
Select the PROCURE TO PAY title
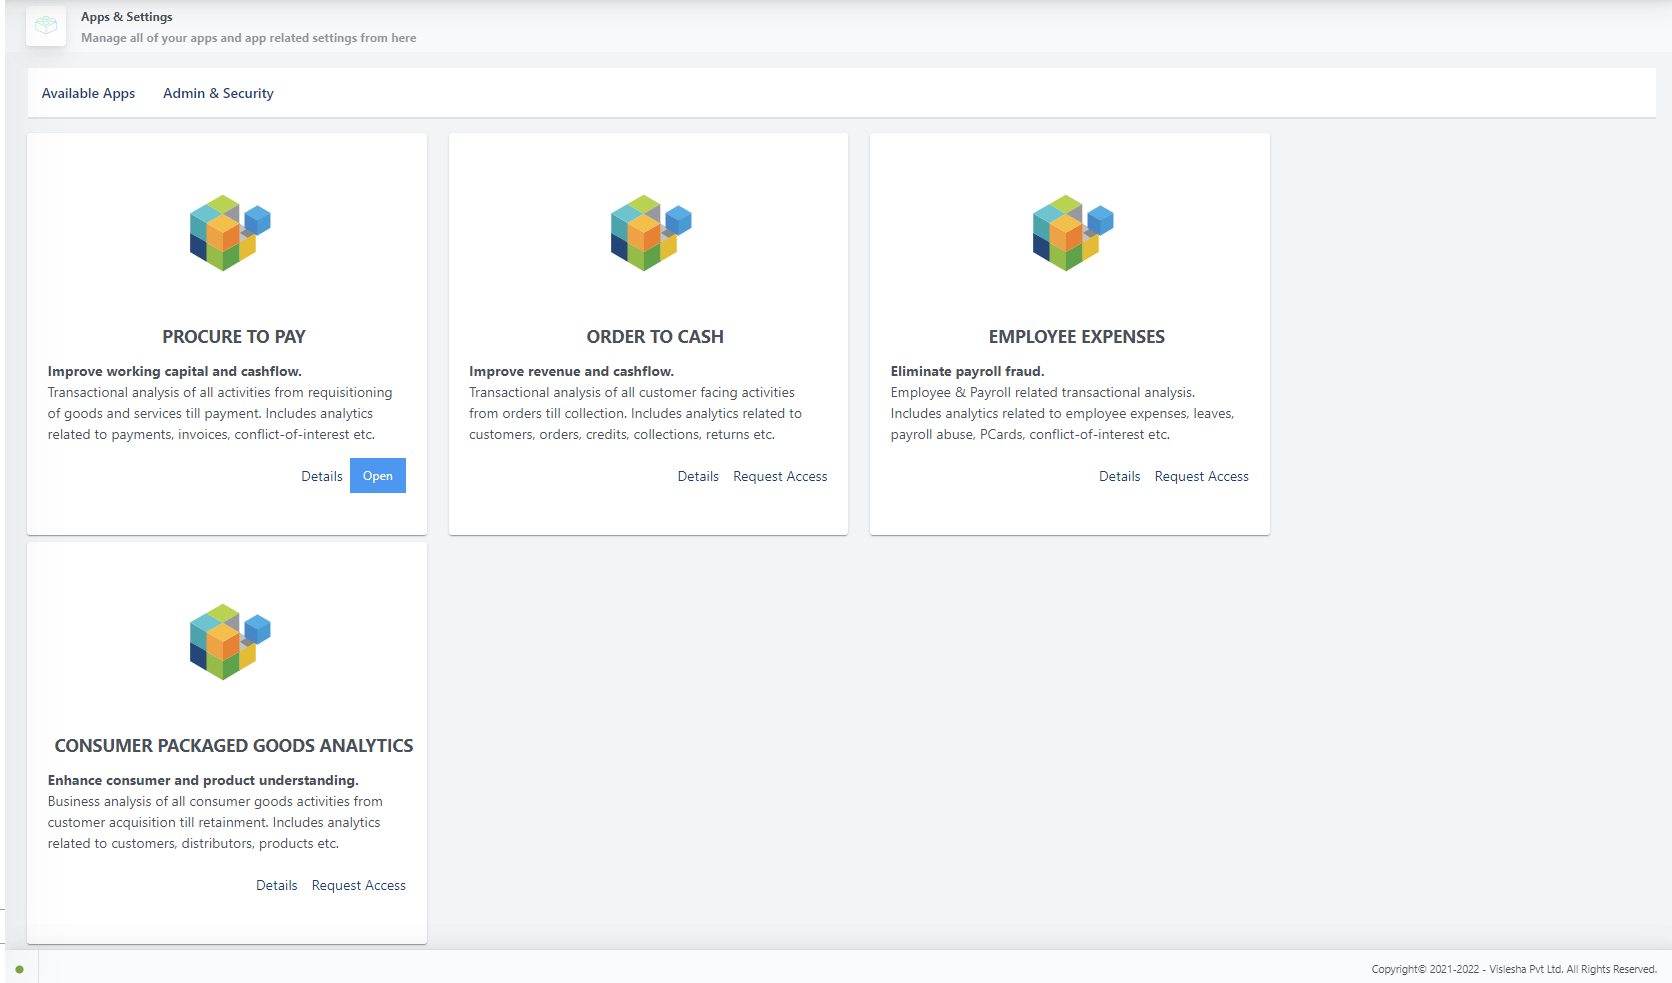tap(234, 337)
